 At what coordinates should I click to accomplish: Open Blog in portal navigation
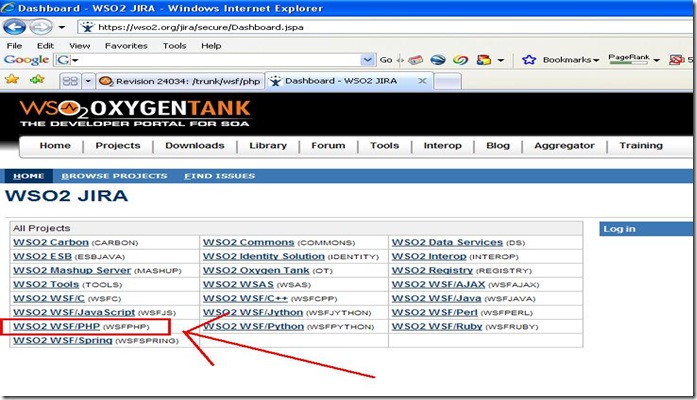498,145
